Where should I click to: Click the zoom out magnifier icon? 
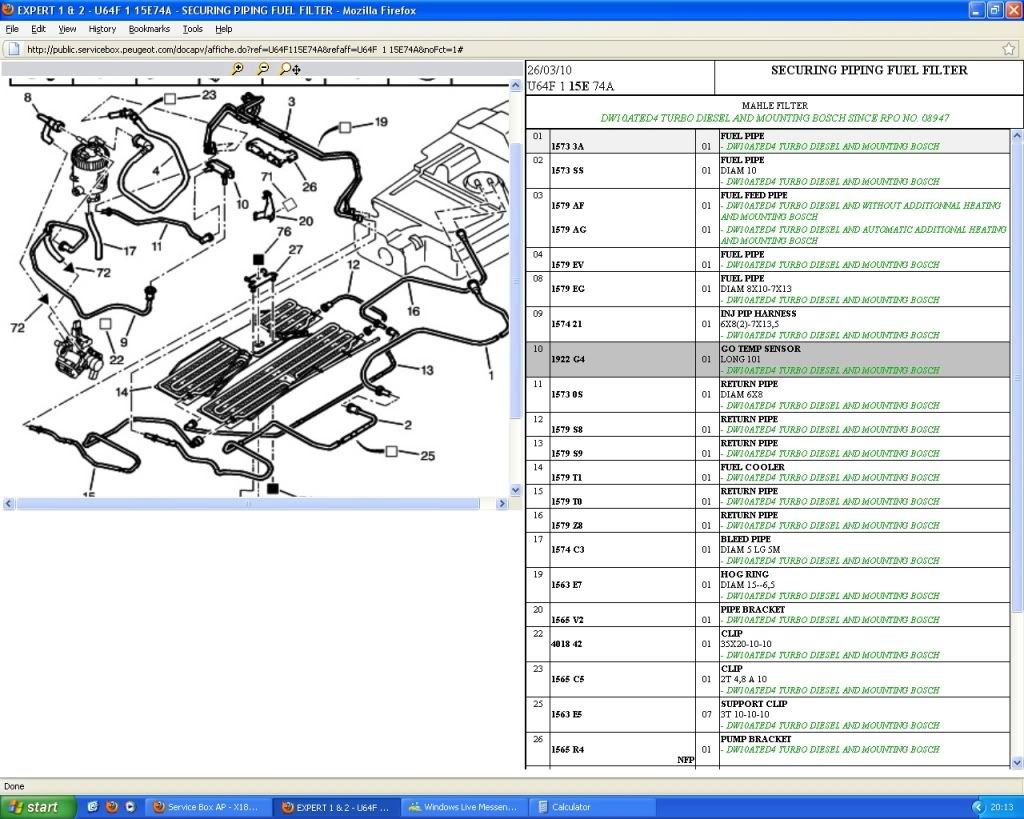tap(263, 69)
